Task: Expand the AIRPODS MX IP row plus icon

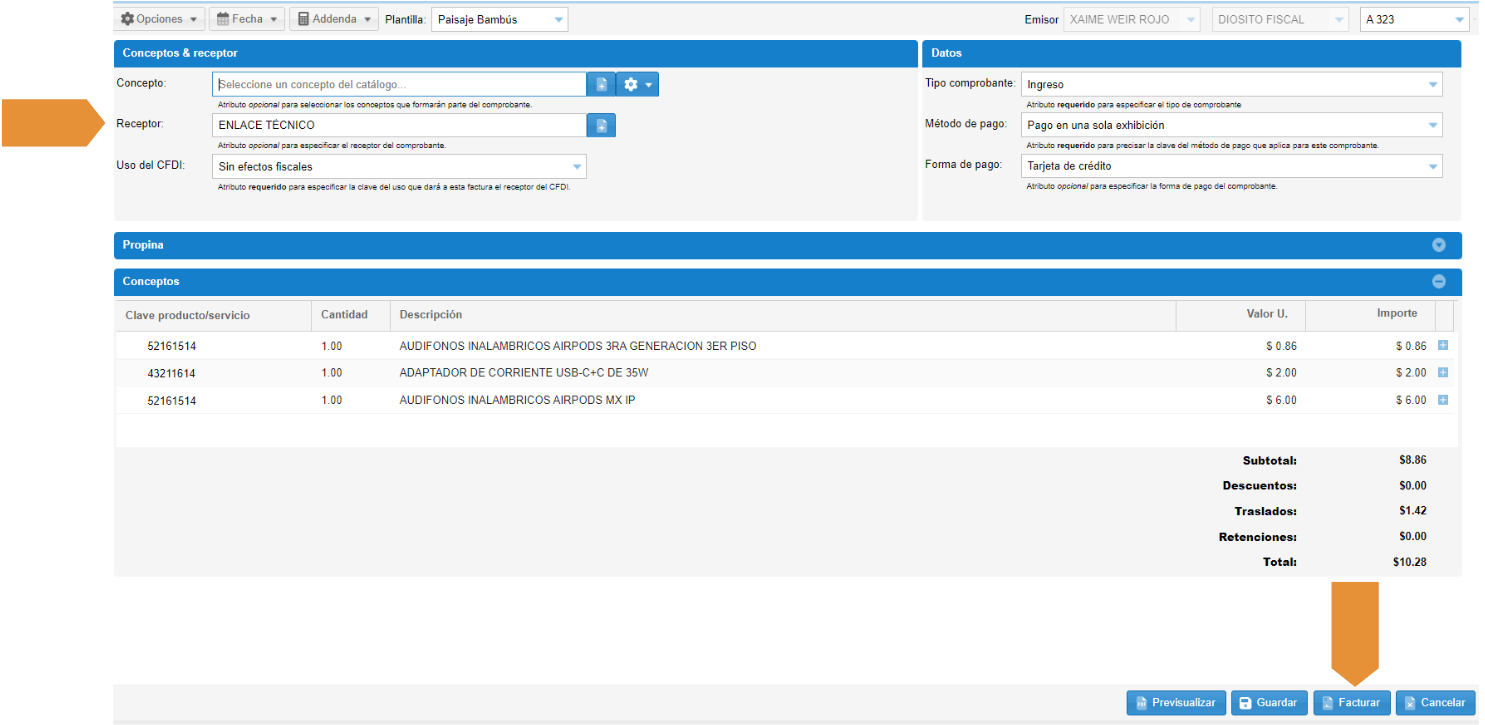Action: pos(1443,400)
